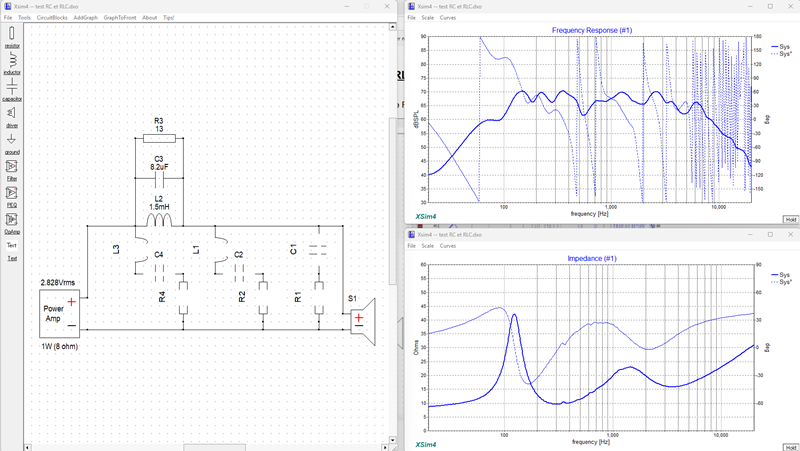Open the CircuitBlocks menu
This screenshot has width=800, height=451.
(52, 17)
